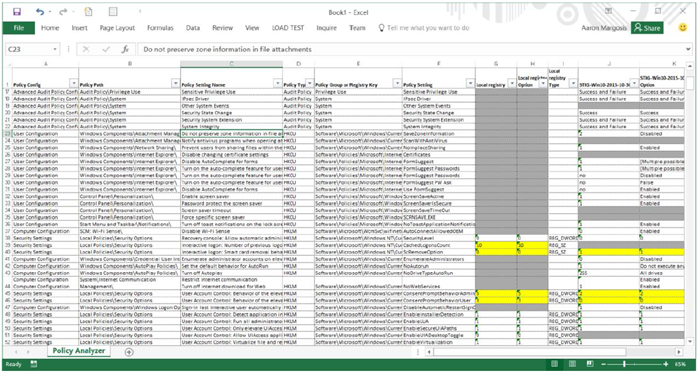698x374 pixels.
Task: Open the Policy Setting Name filter dropdown
Action: [x=277, y=84]
